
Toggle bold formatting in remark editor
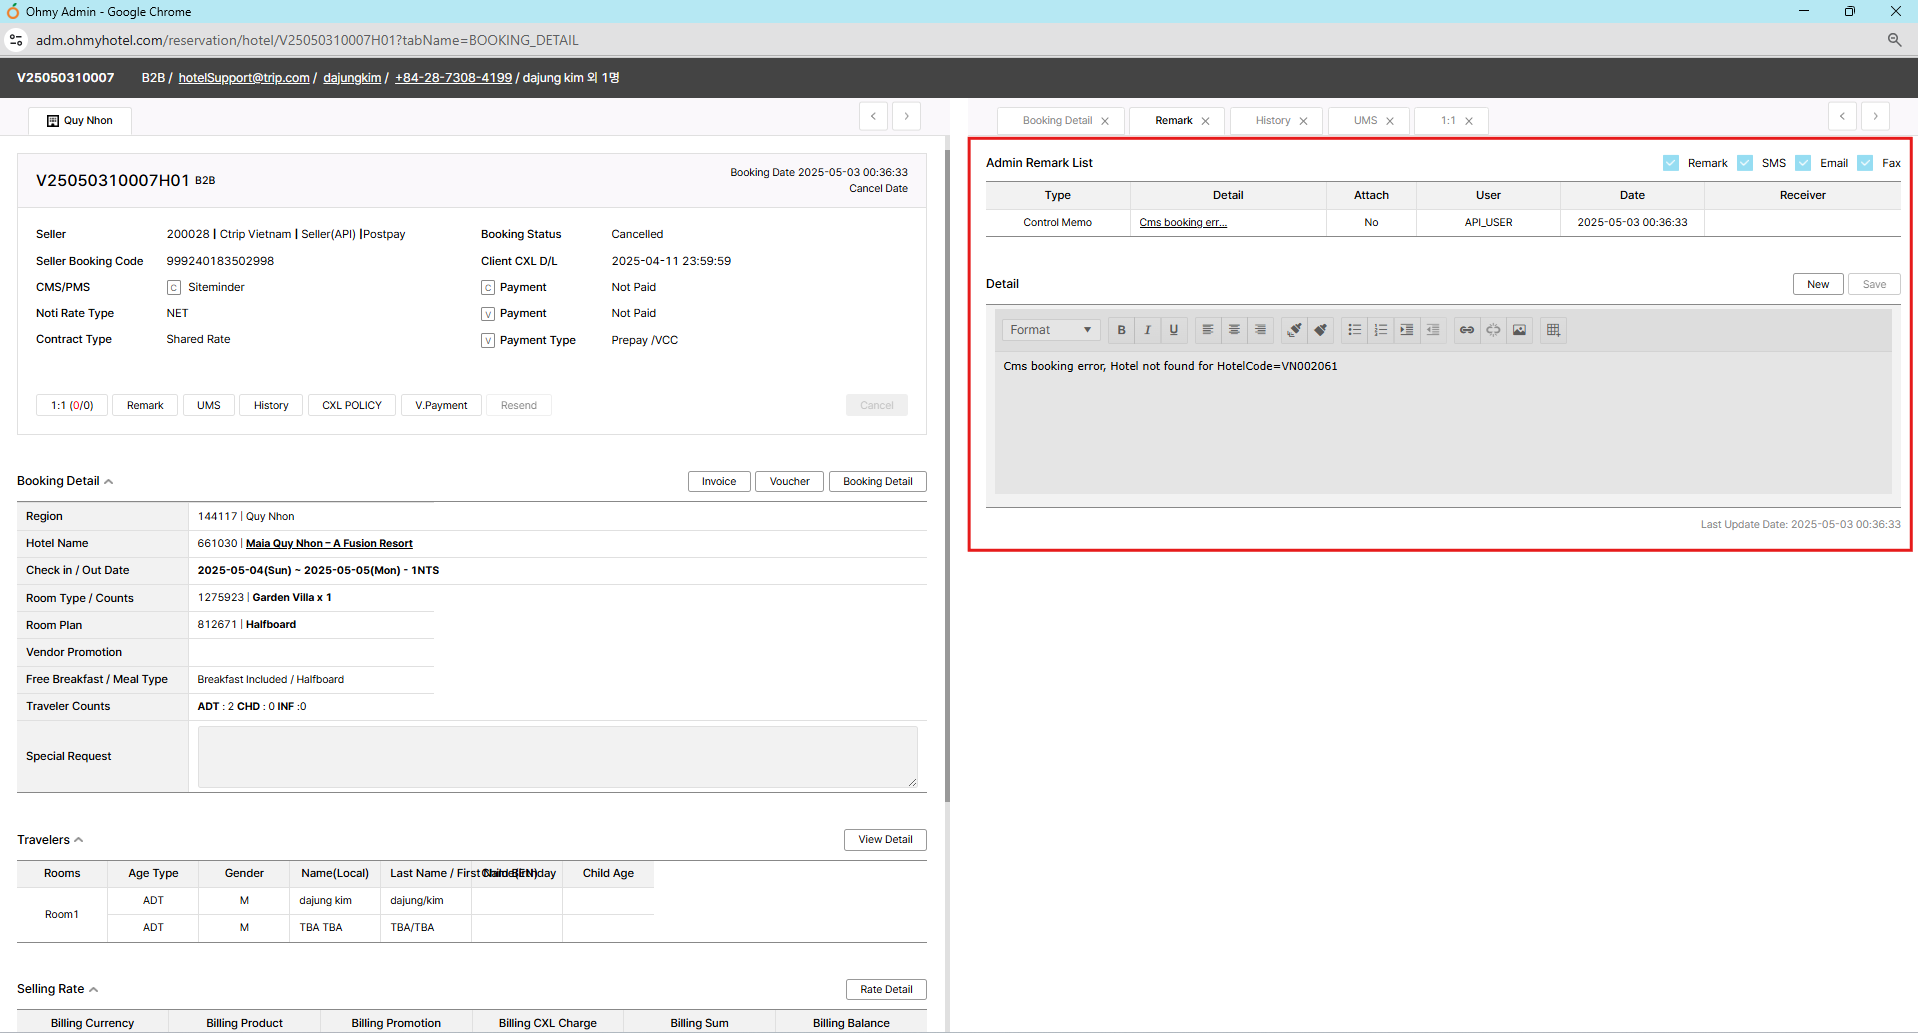(x=1121, y=330)
